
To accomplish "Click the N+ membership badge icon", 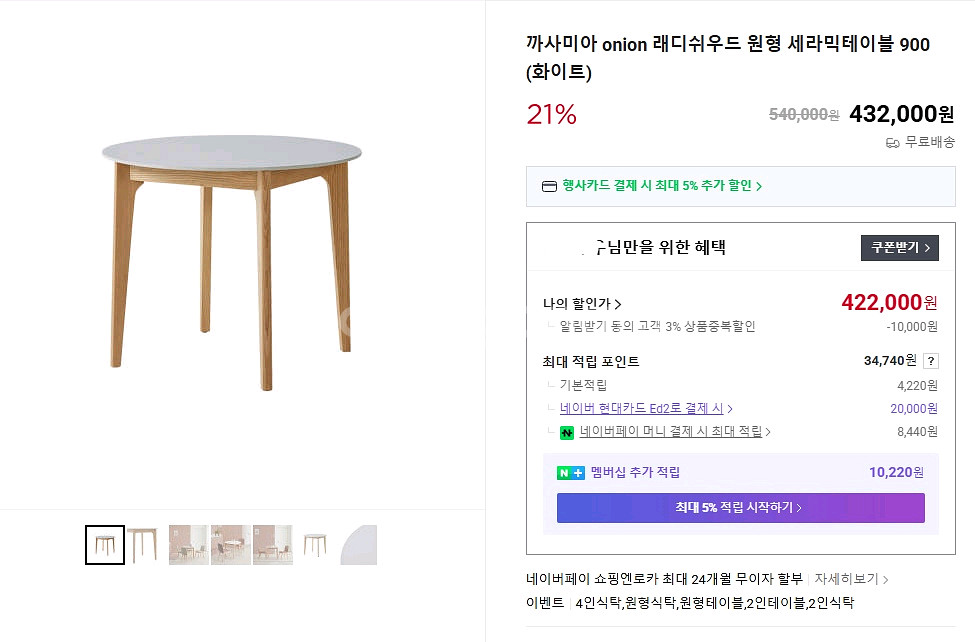I will [x=571, y=473].
